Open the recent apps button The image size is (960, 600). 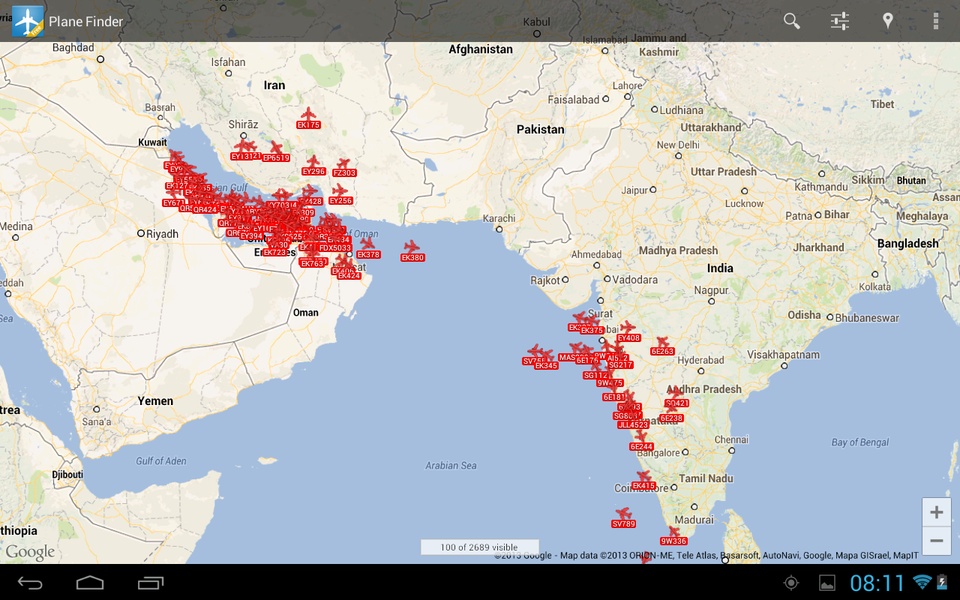151,583
